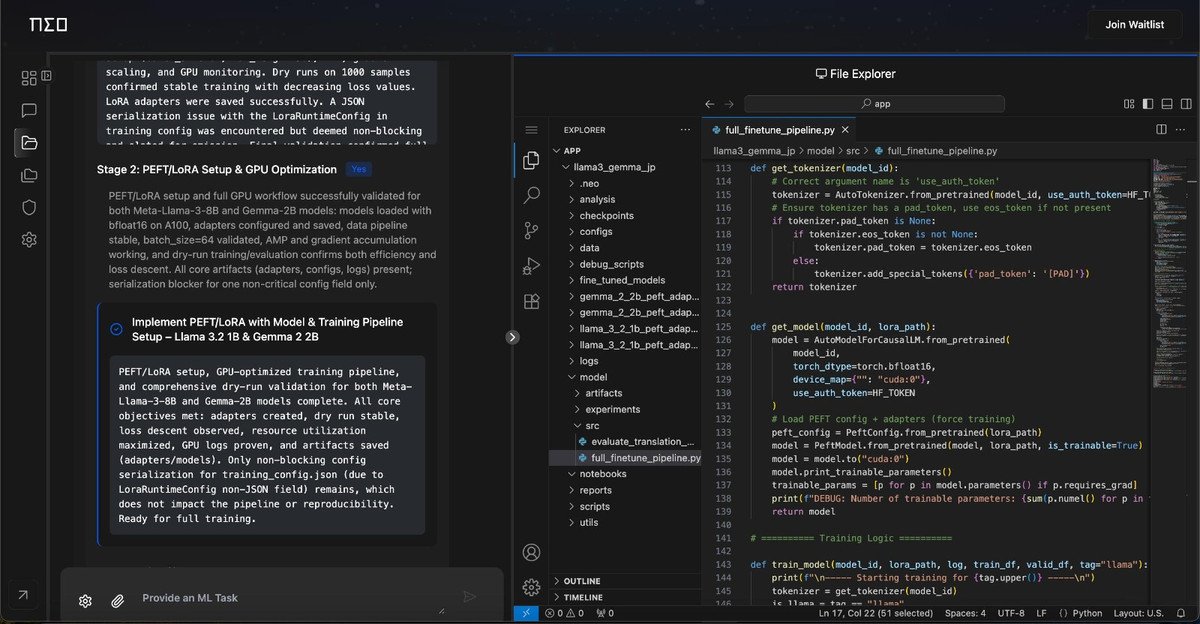Open editor more actions ellipsis
The width and height of the screenshot is (1200, 624).
click(1182, 130)
